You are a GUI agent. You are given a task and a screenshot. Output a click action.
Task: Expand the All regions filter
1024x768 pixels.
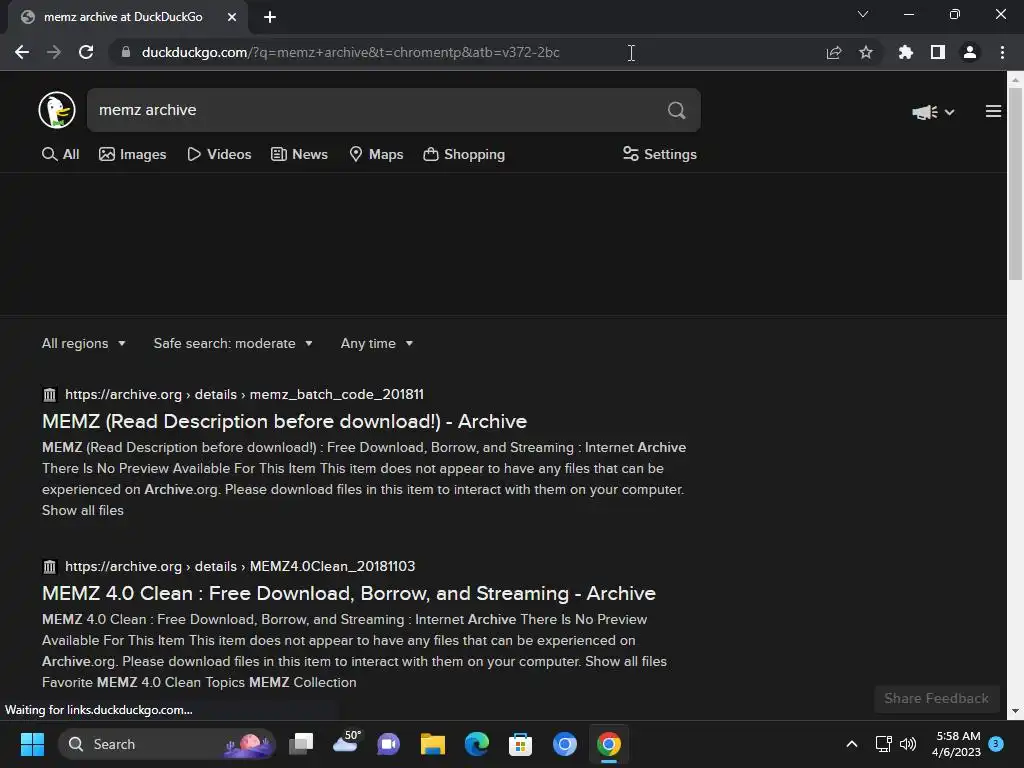tap(84, 344)
